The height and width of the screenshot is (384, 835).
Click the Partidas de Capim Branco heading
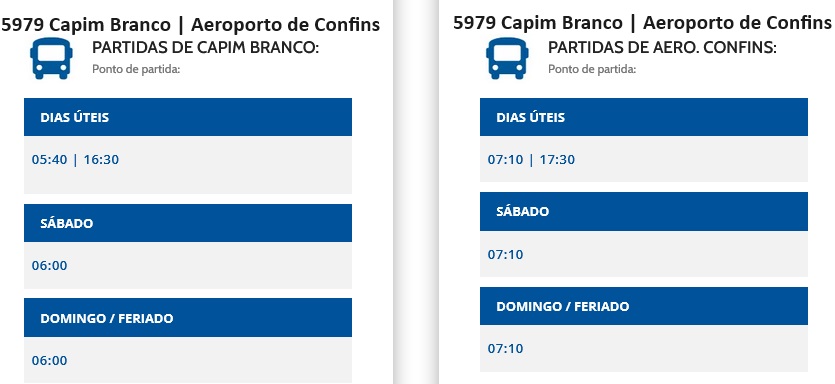point(206,47)
